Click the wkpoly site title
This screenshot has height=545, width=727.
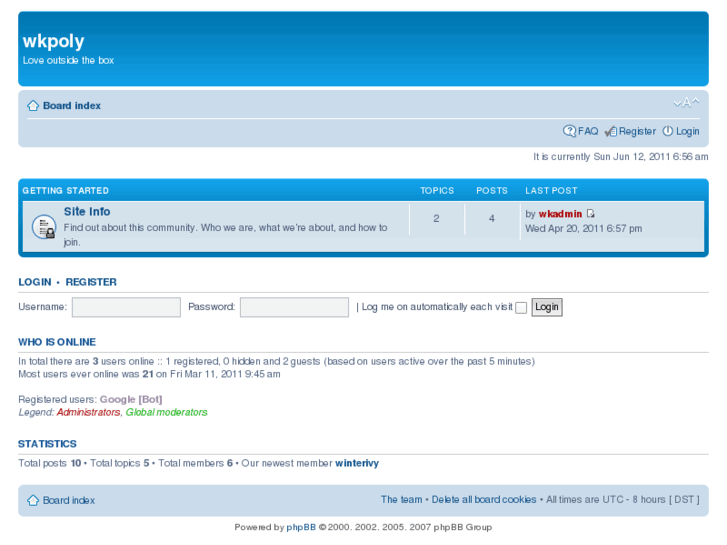[53, 41]
